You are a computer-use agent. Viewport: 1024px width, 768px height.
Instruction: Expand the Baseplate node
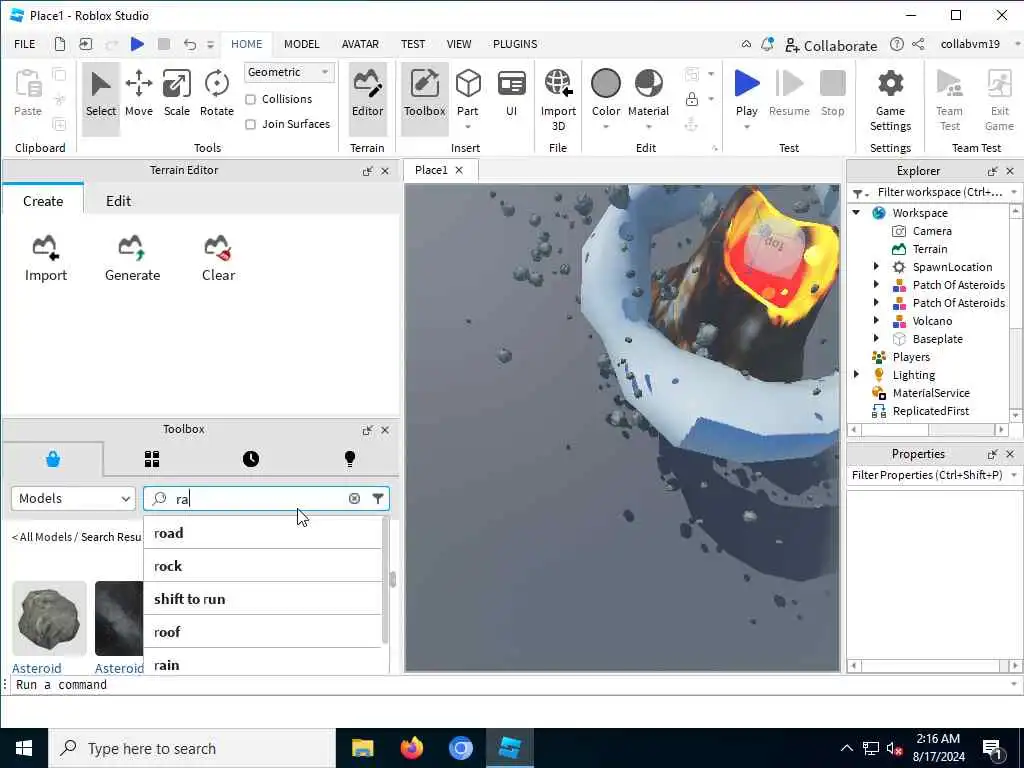[876, 338]
